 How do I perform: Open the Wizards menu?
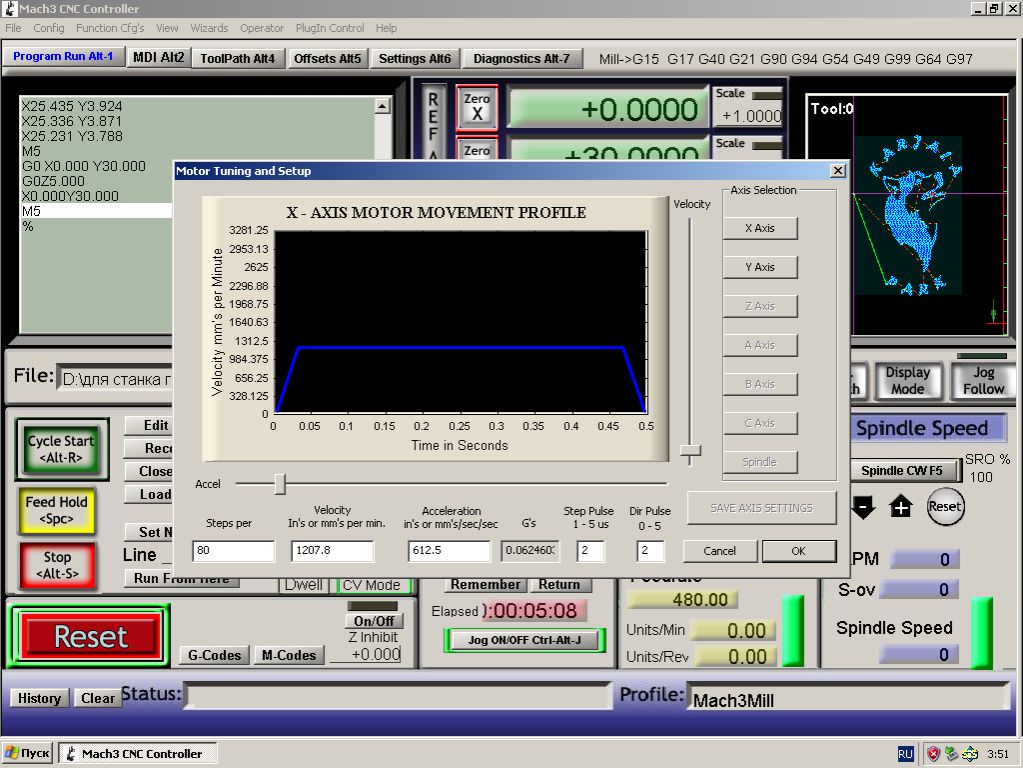pyautogui.click(x=209, y=28)
